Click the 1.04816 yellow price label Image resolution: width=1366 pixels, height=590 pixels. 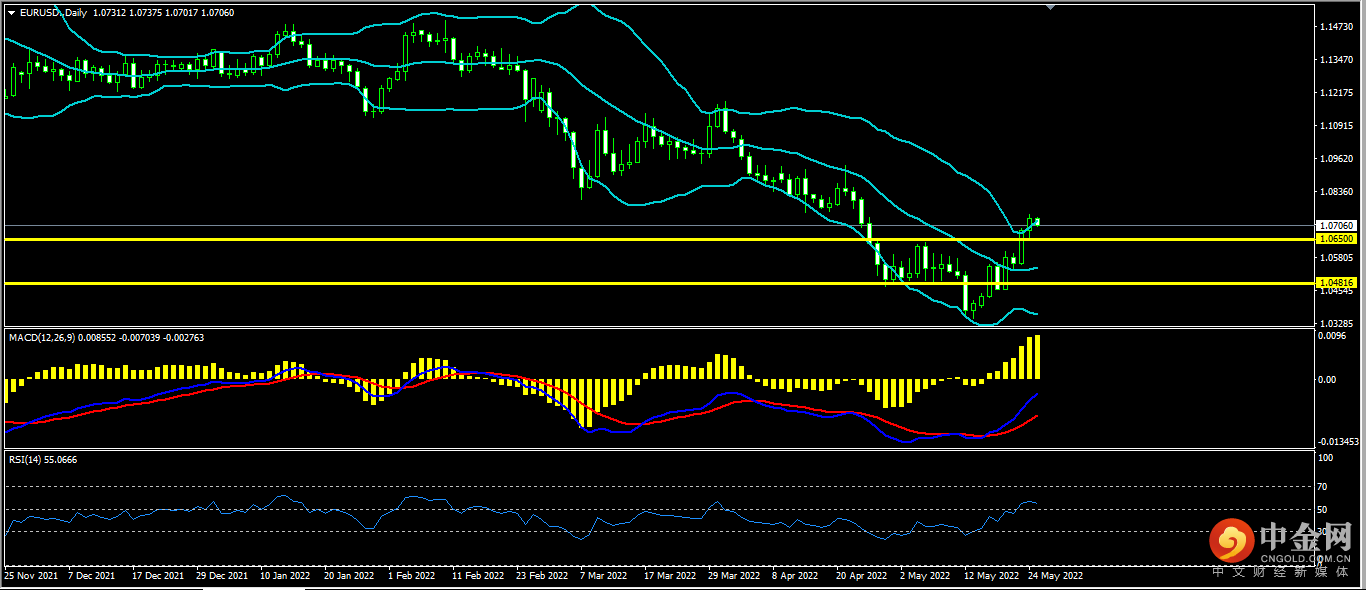pos(1336,284)
